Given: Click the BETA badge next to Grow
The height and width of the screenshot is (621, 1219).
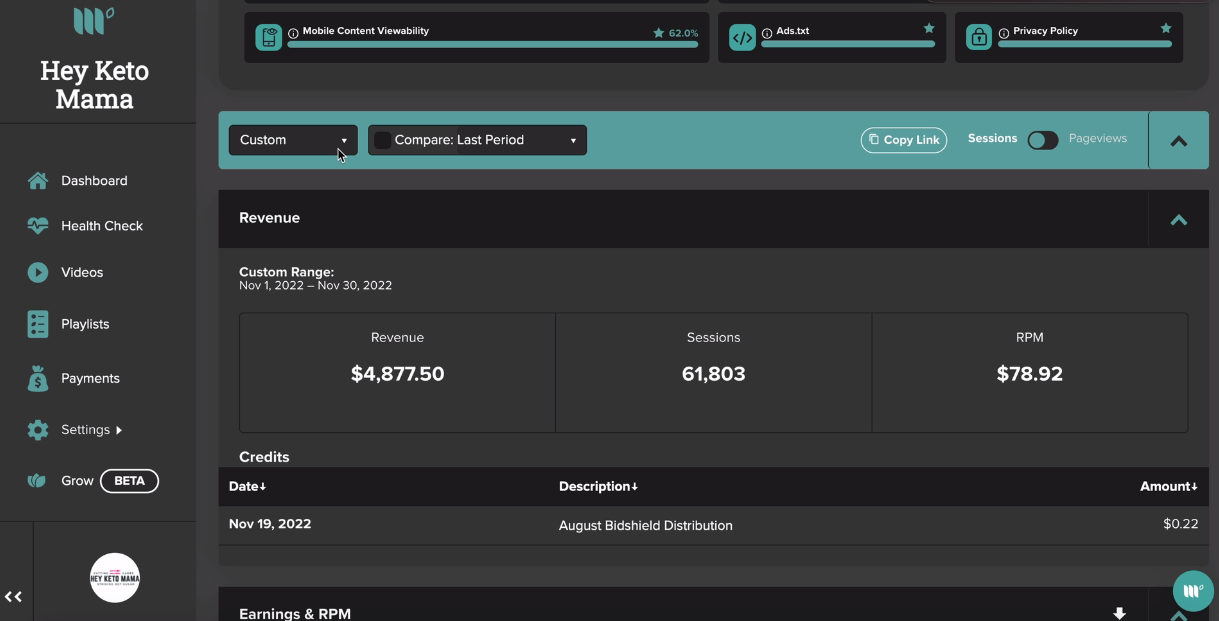Looking at the screenshot, I should 129,481.
